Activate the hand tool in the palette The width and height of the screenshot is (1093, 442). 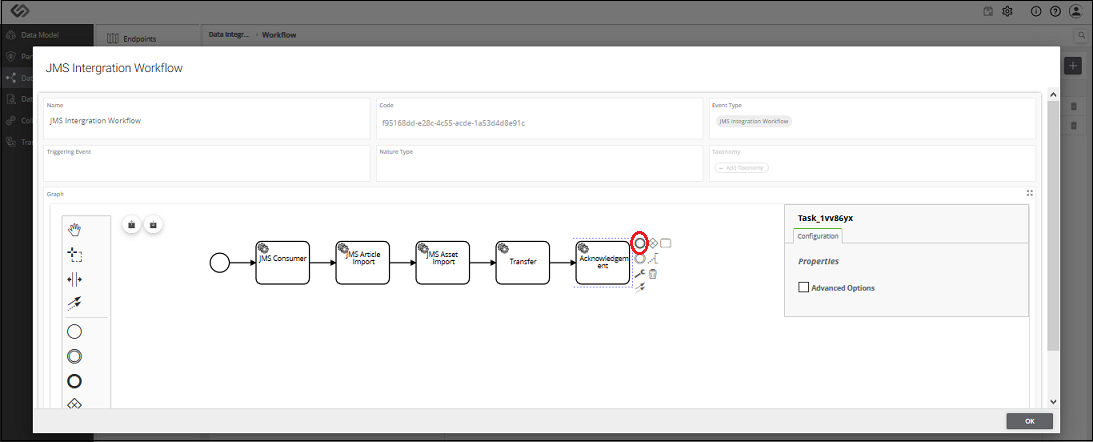(75, 230)
